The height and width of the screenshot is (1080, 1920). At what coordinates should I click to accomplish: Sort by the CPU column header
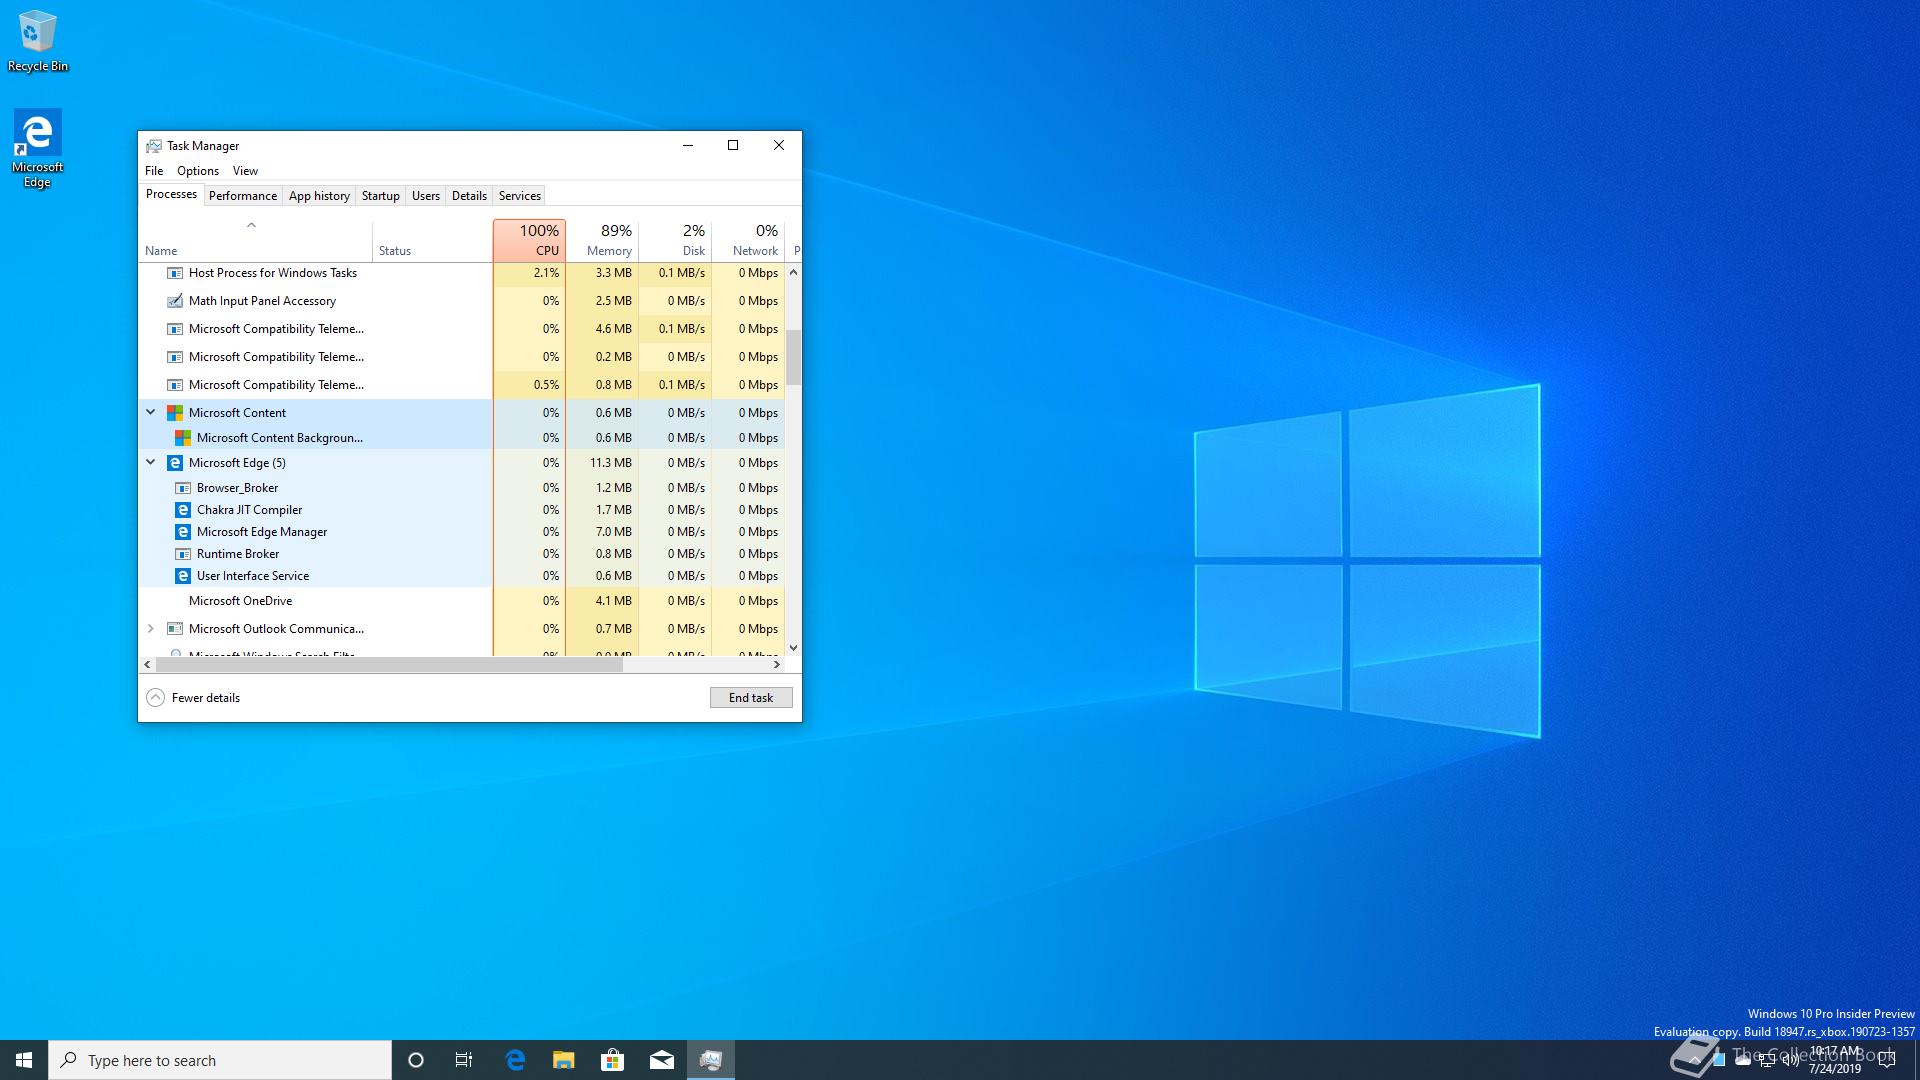(529, 240)
